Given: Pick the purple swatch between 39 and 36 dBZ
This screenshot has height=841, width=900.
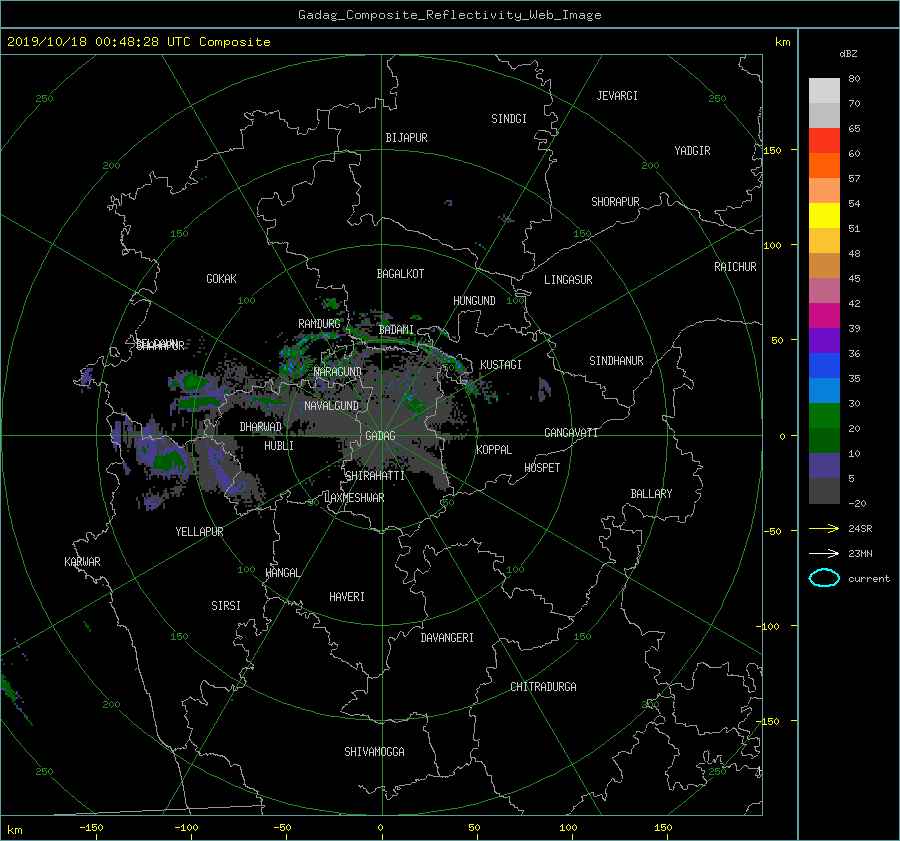Looking at the screenshot, I should click(824, 340).
